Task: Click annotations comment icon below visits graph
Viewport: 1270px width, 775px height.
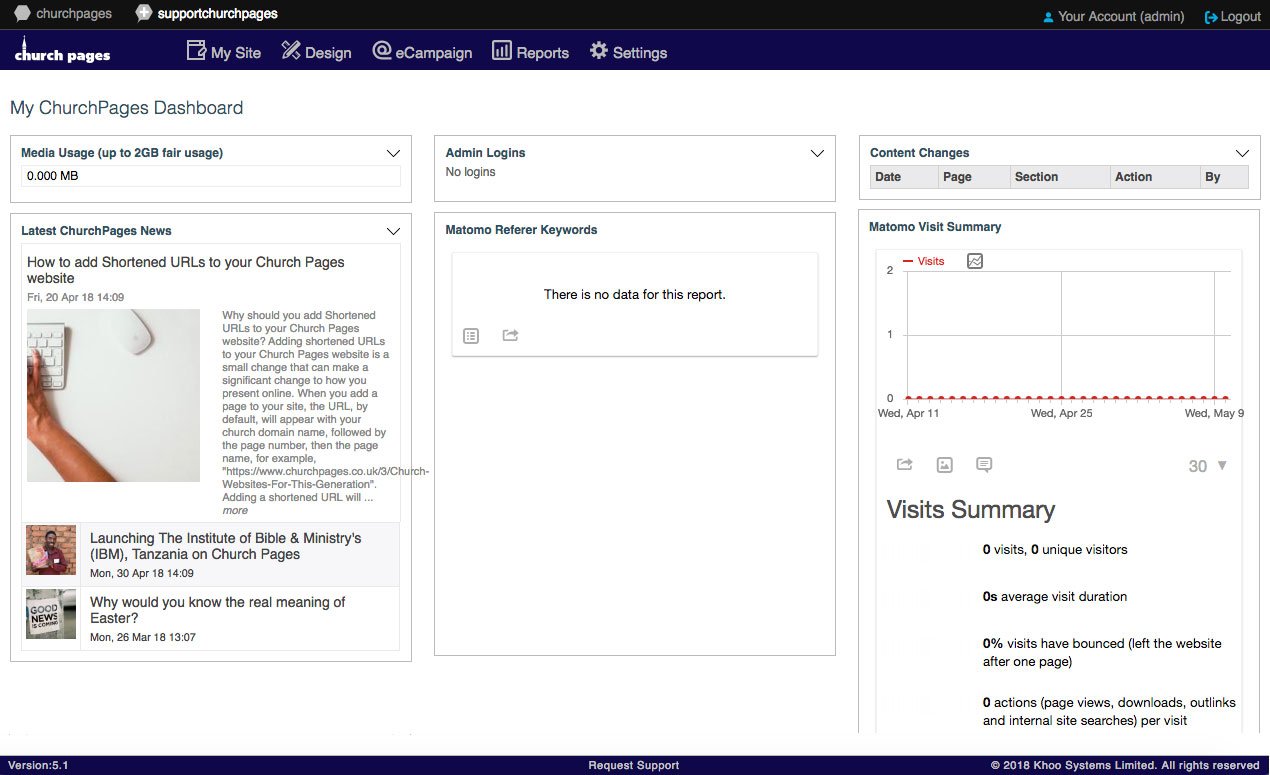Action: click(x=984, y=465)
